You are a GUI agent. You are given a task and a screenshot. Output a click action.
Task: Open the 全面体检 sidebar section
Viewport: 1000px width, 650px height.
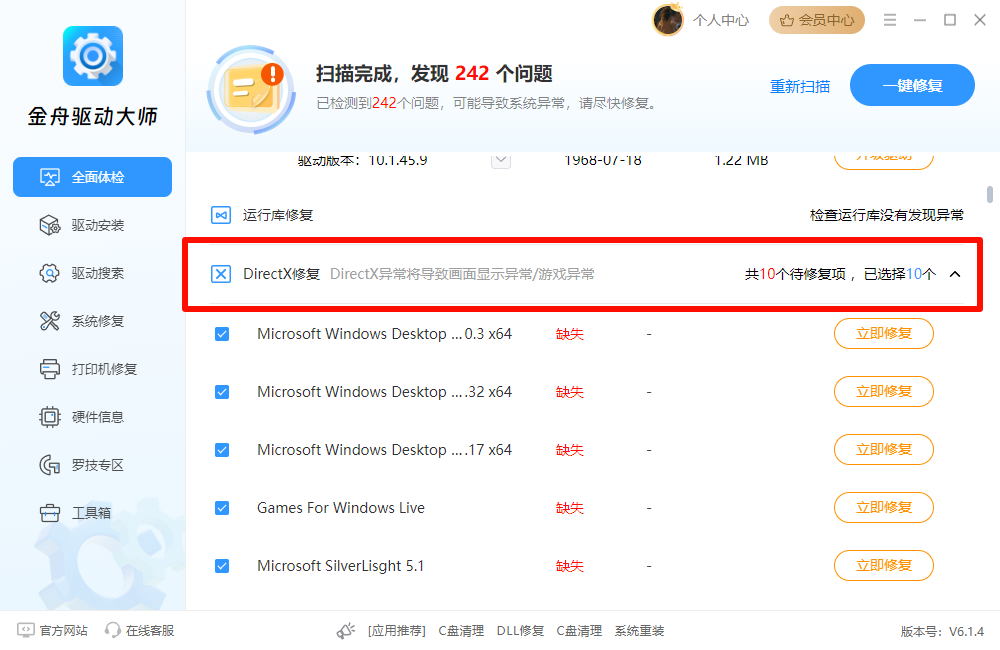pyautogui.click(x=92, y=177)
